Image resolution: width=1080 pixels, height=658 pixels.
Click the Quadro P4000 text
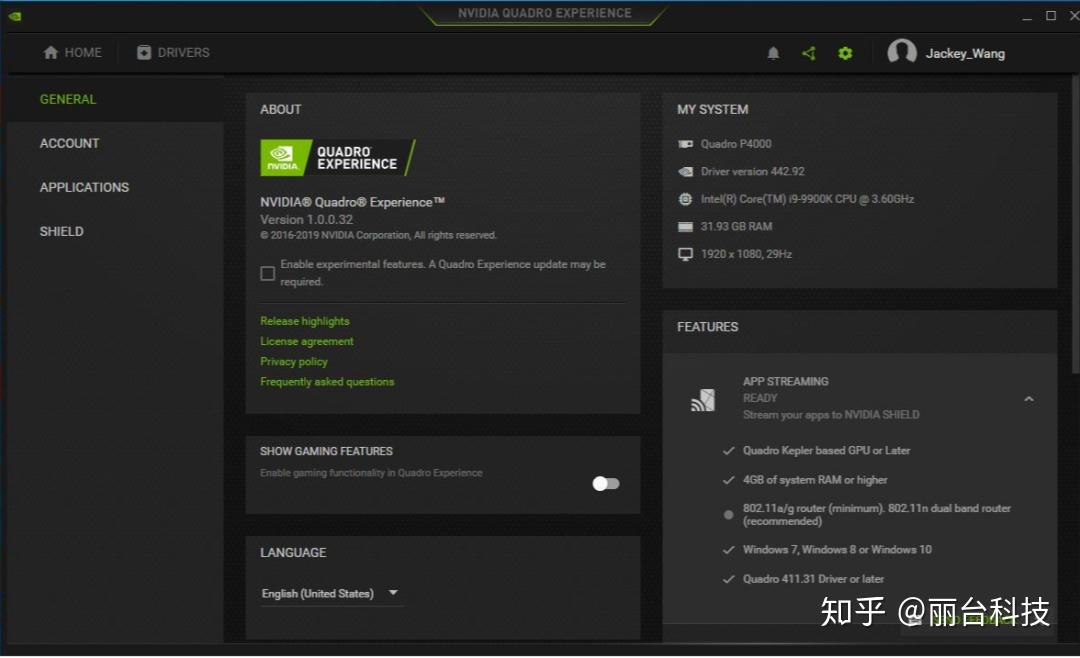736,144
